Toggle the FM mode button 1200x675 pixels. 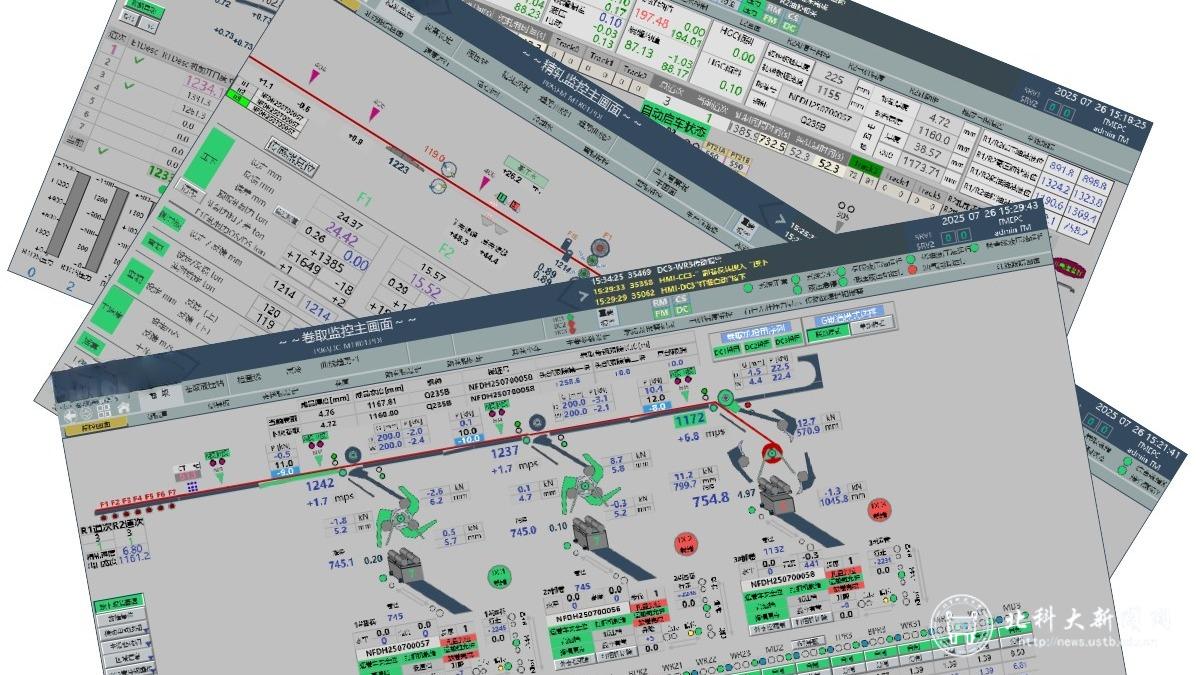click(661, 312)
